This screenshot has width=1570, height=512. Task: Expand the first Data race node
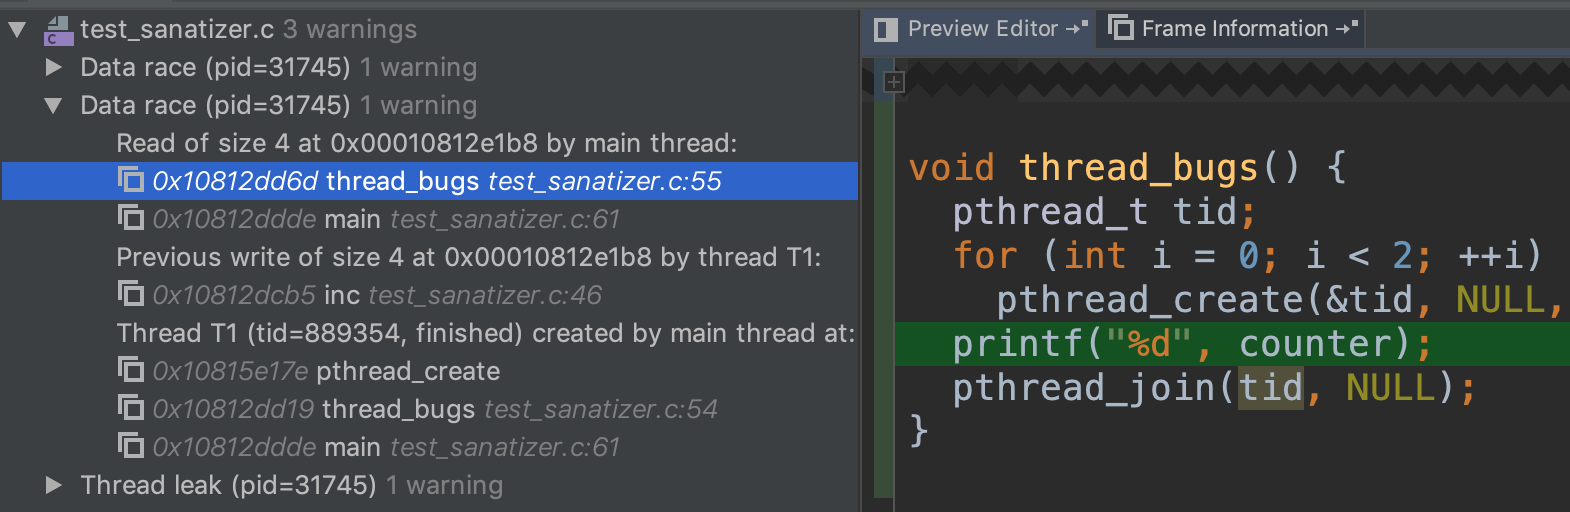tap(54, 67)
